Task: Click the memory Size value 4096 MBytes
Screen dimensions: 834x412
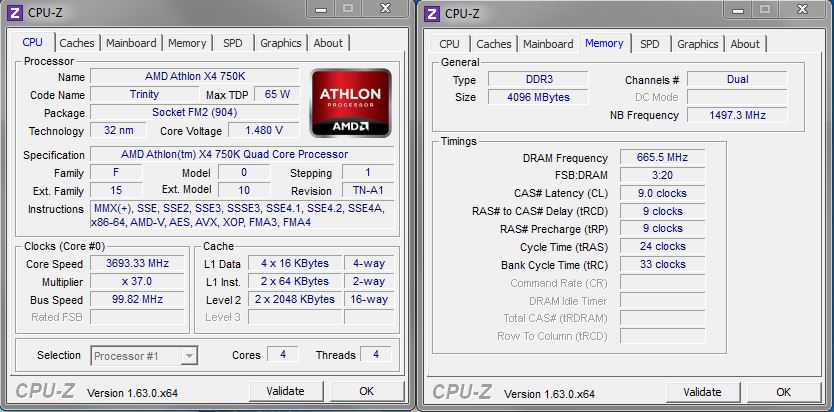Action: (538, 97)
